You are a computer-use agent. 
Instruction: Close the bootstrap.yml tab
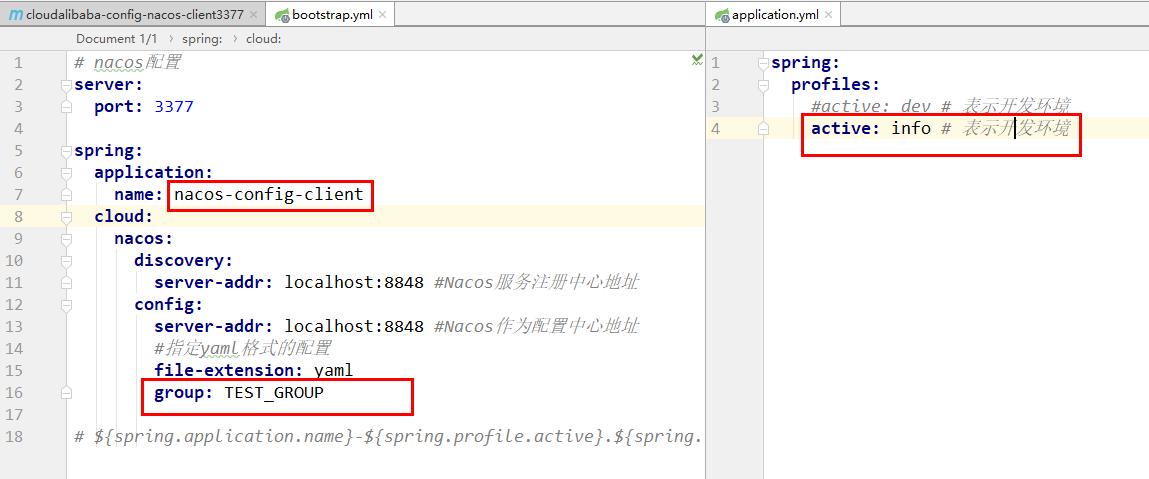pyautogui.click(x=383, y=15)
